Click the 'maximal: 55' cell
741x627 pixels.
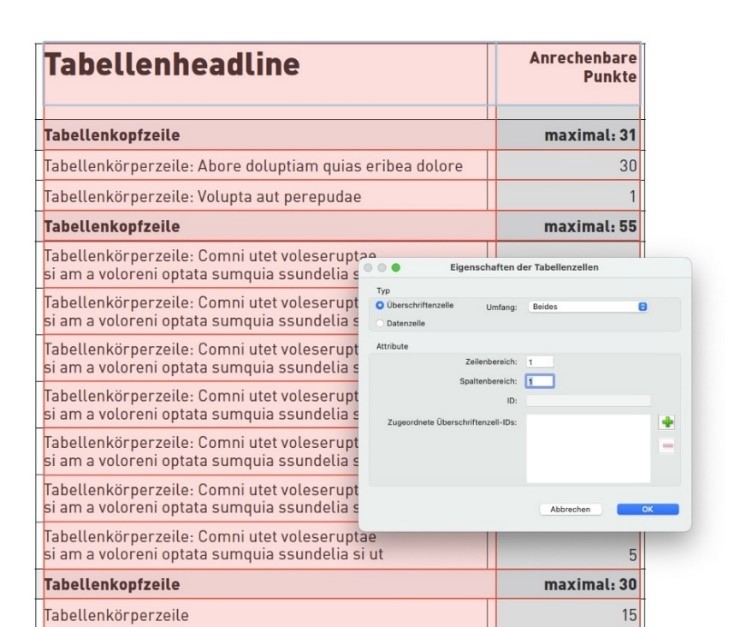[x=568, y=226]
